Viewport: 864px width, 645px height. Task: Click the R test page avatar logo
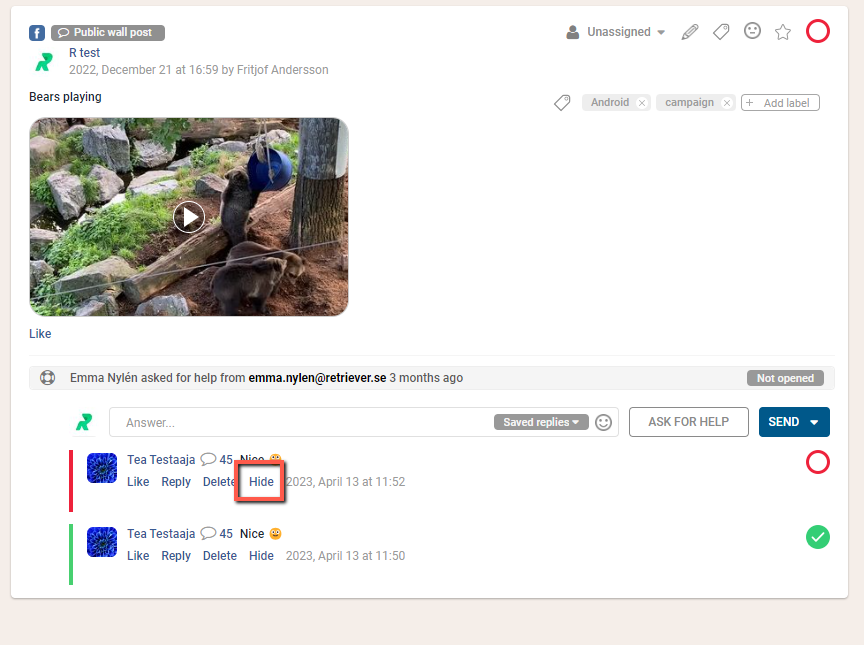click(x=44, y=62)
